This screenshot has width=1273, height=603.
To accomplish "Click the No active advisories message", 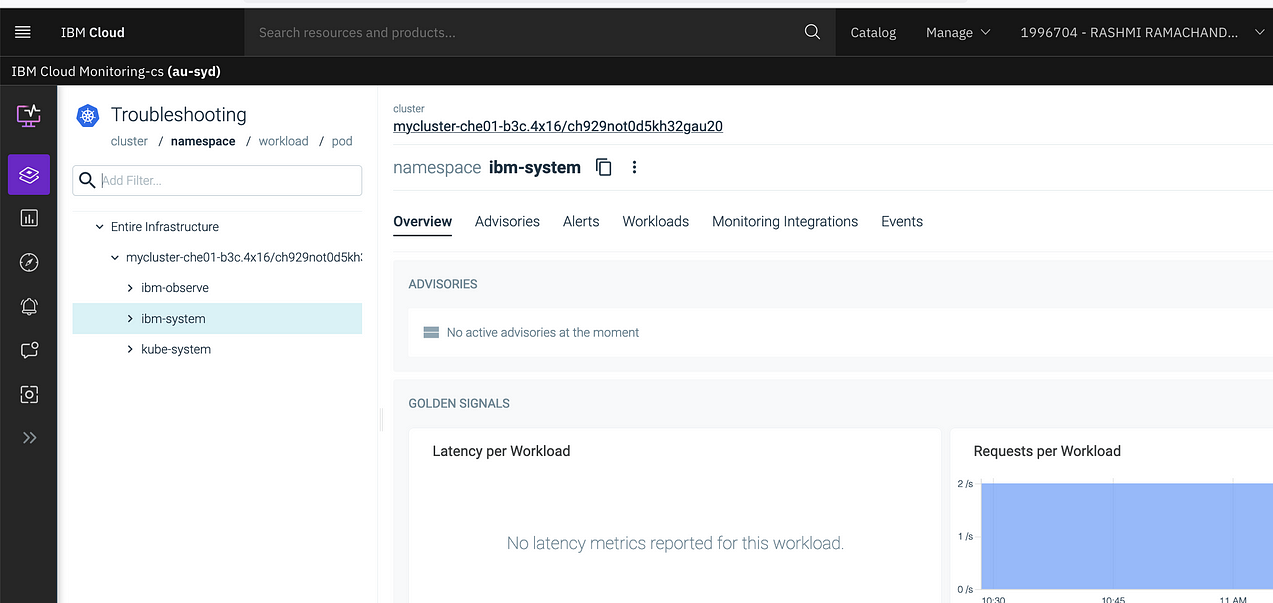I will tap(543, 333).
